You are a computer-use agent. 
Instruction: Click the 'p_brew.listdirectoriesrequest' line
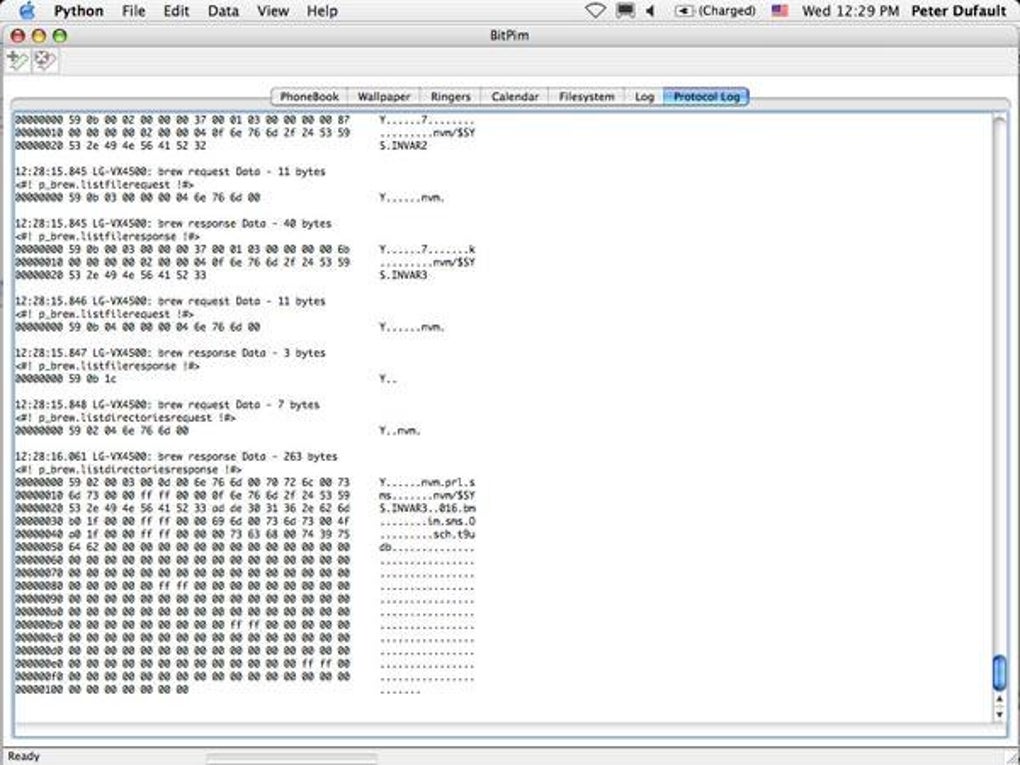pyautogui.click(x=126, y=418)
